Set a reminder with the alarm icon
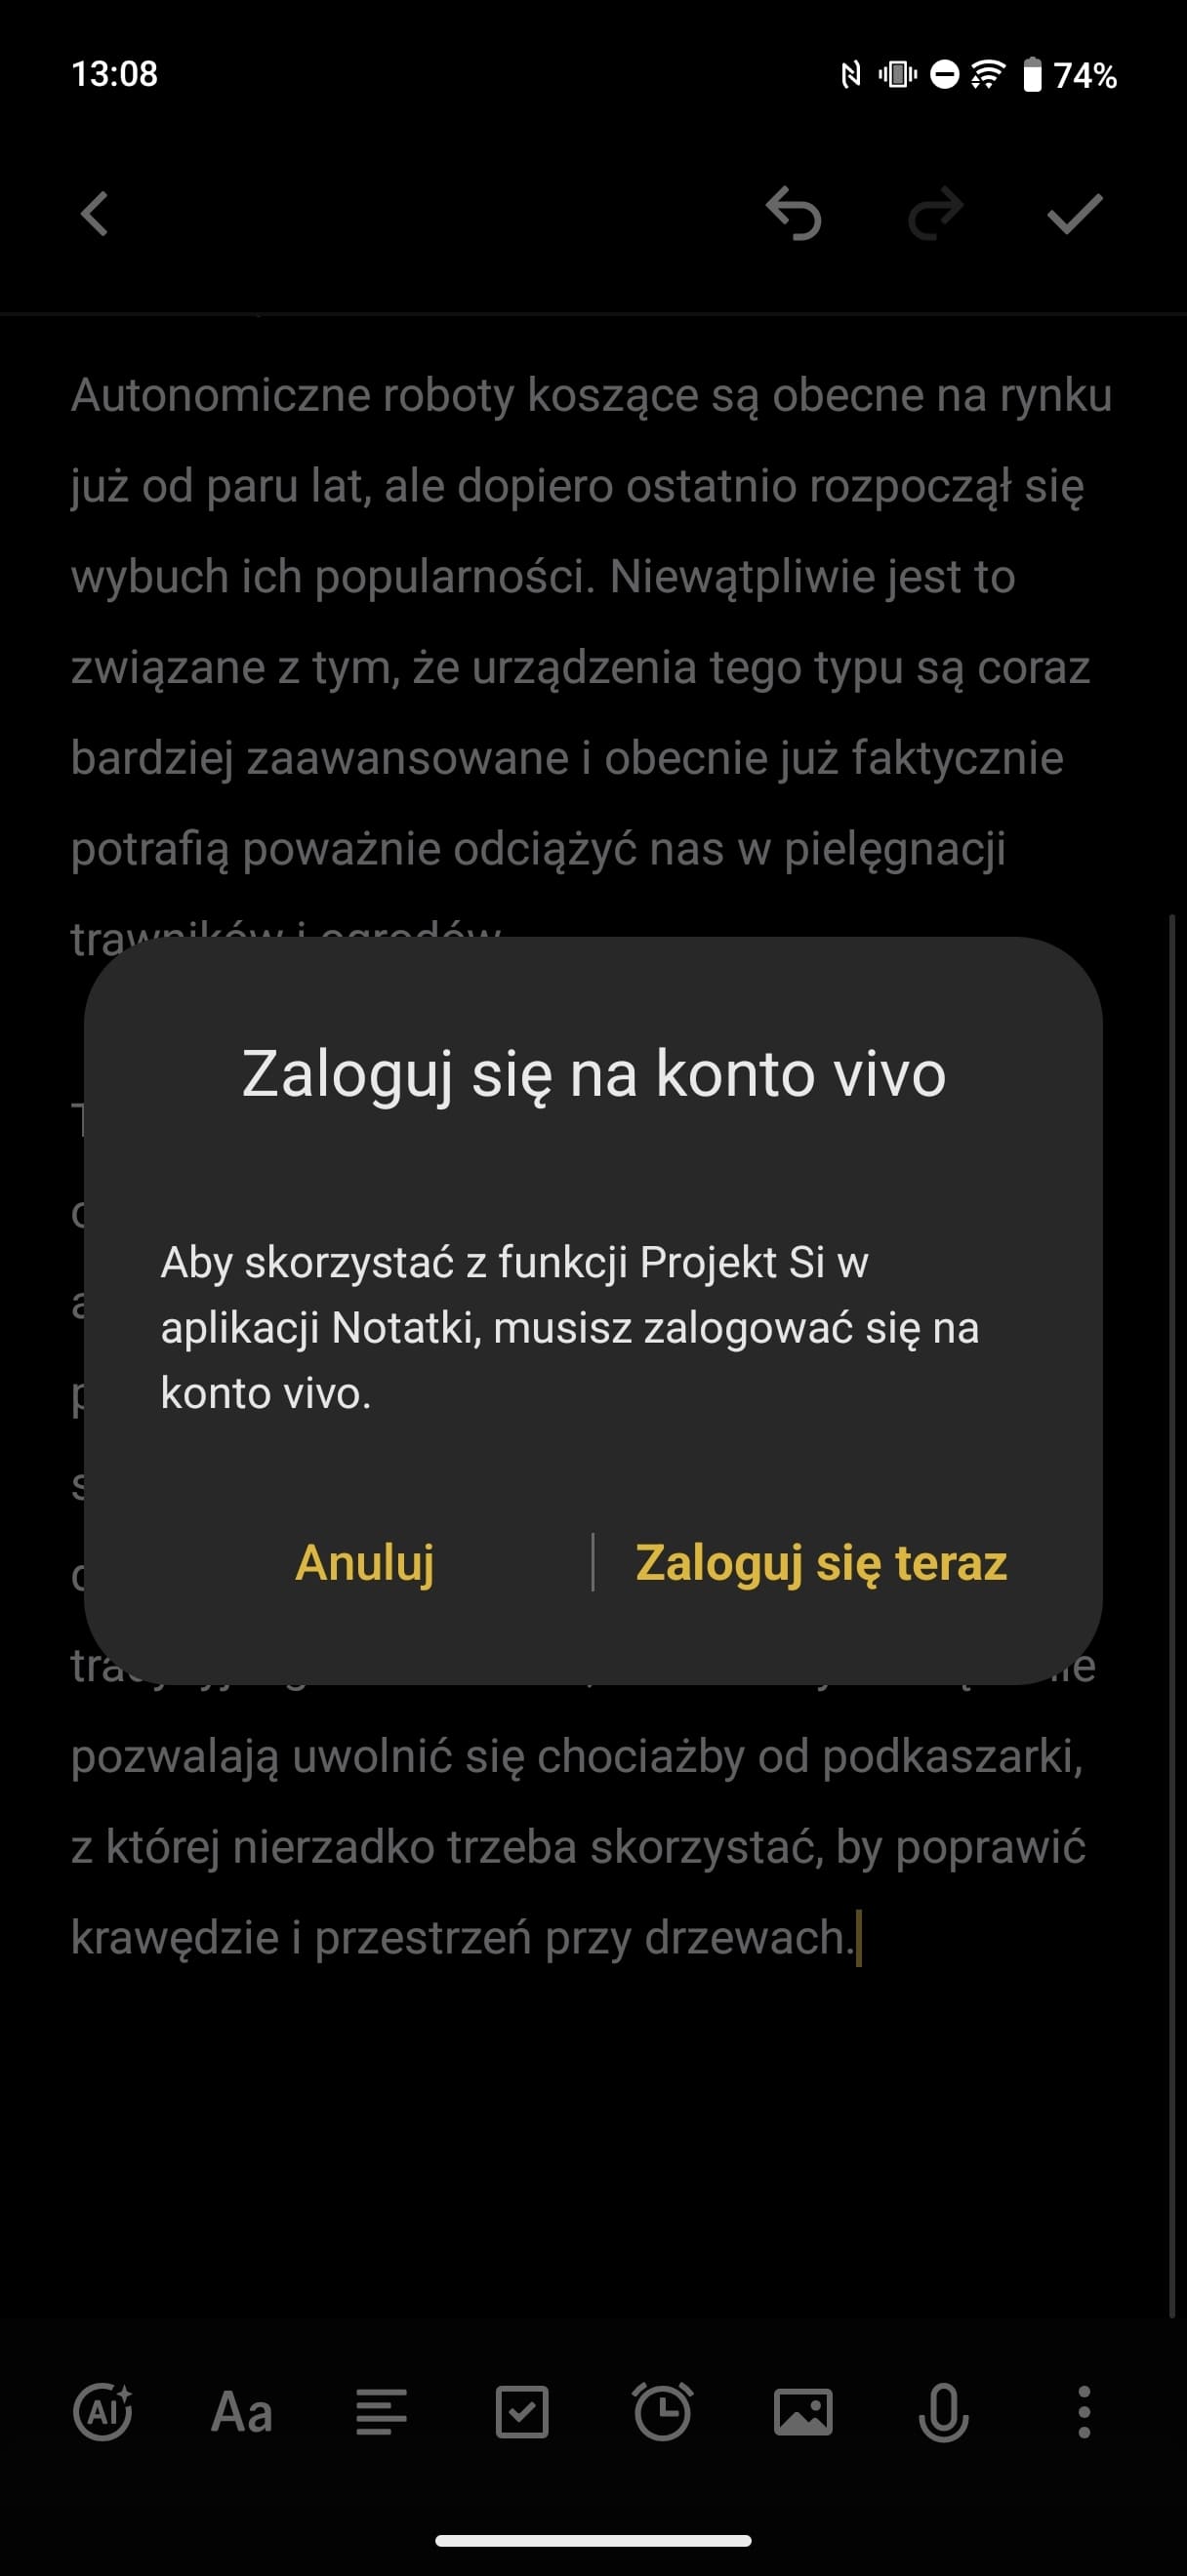Screen dimensions: 1187x2576 pyautogui.click(x=662, y=2412)
